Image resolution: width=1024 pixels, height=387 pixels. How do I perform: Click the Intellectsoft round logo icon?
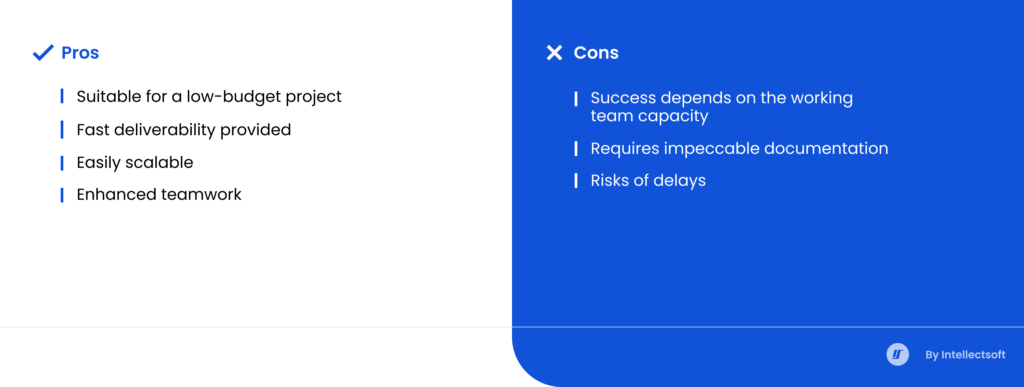coord(897,354)
